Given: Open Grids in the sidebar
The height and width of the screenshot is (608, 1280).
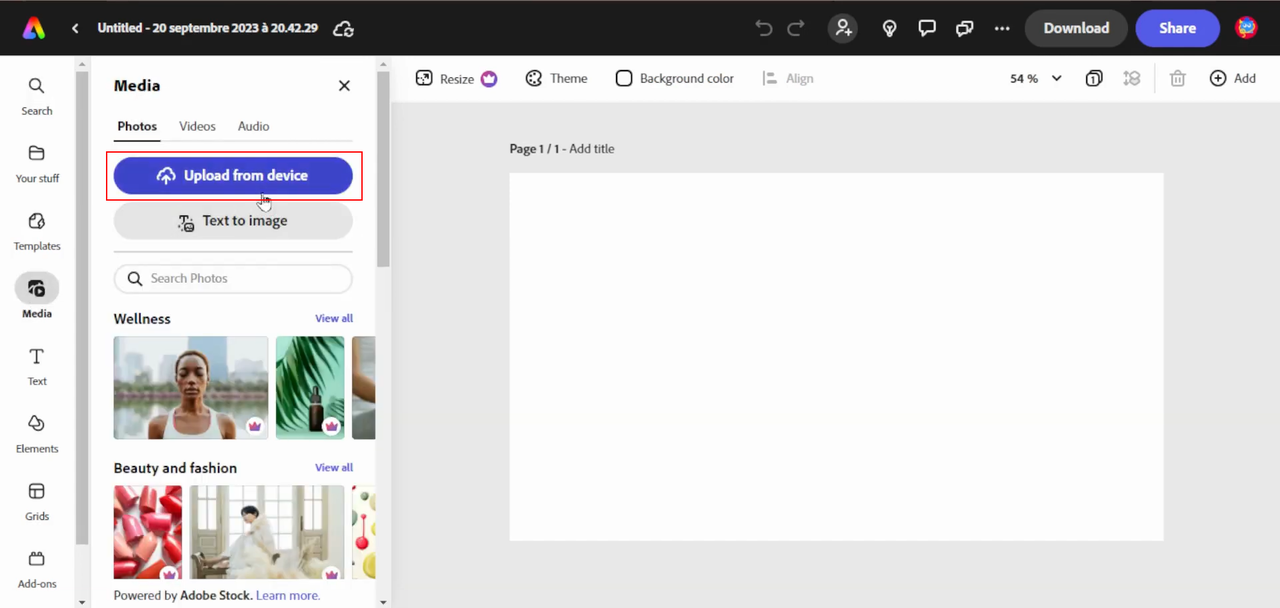Looking at the screenshot, I should (x=37, y=501).
